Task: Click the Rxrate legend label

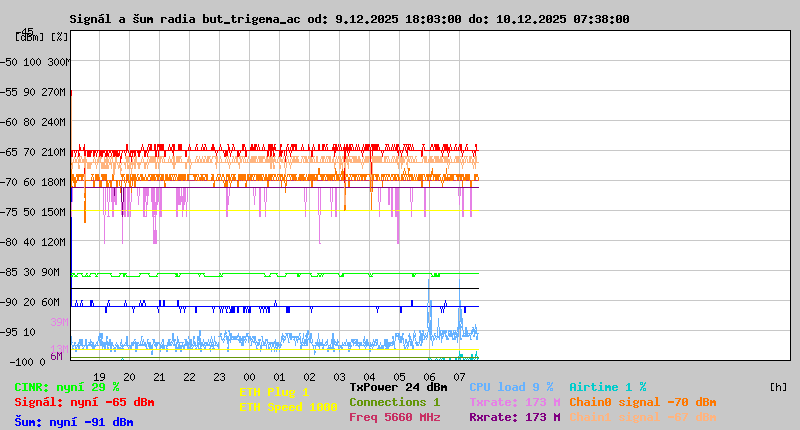Action: pyautogui.click(x=514, y=417)
